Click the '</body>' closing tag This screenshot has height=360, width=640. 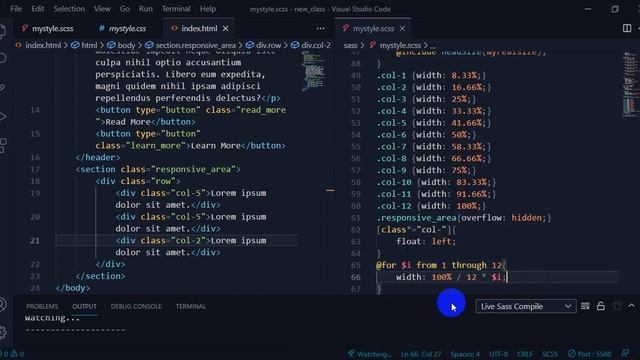(73, 288)
